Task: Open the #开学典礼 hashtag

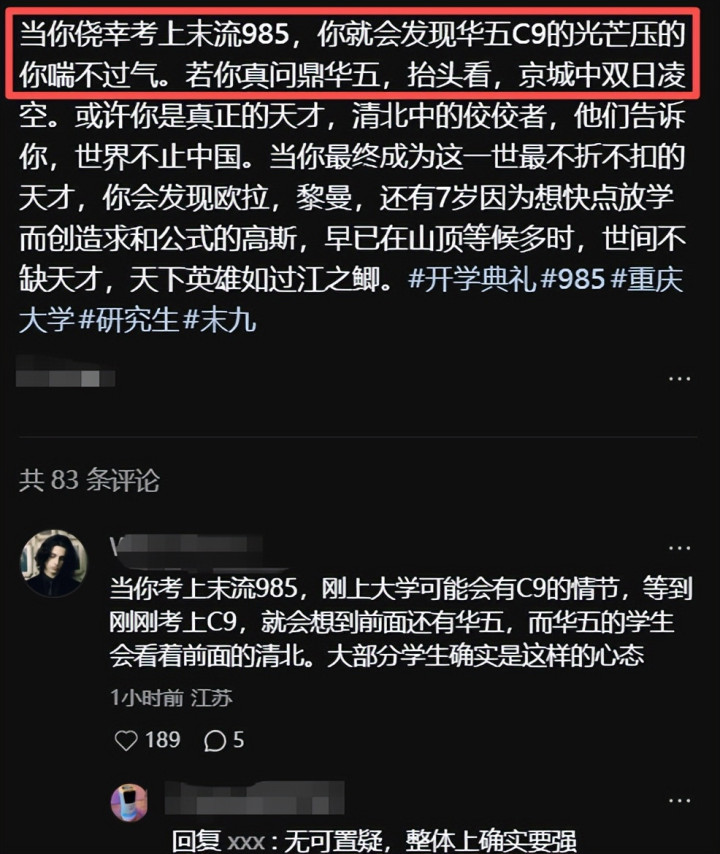Action: coord(473,279)
